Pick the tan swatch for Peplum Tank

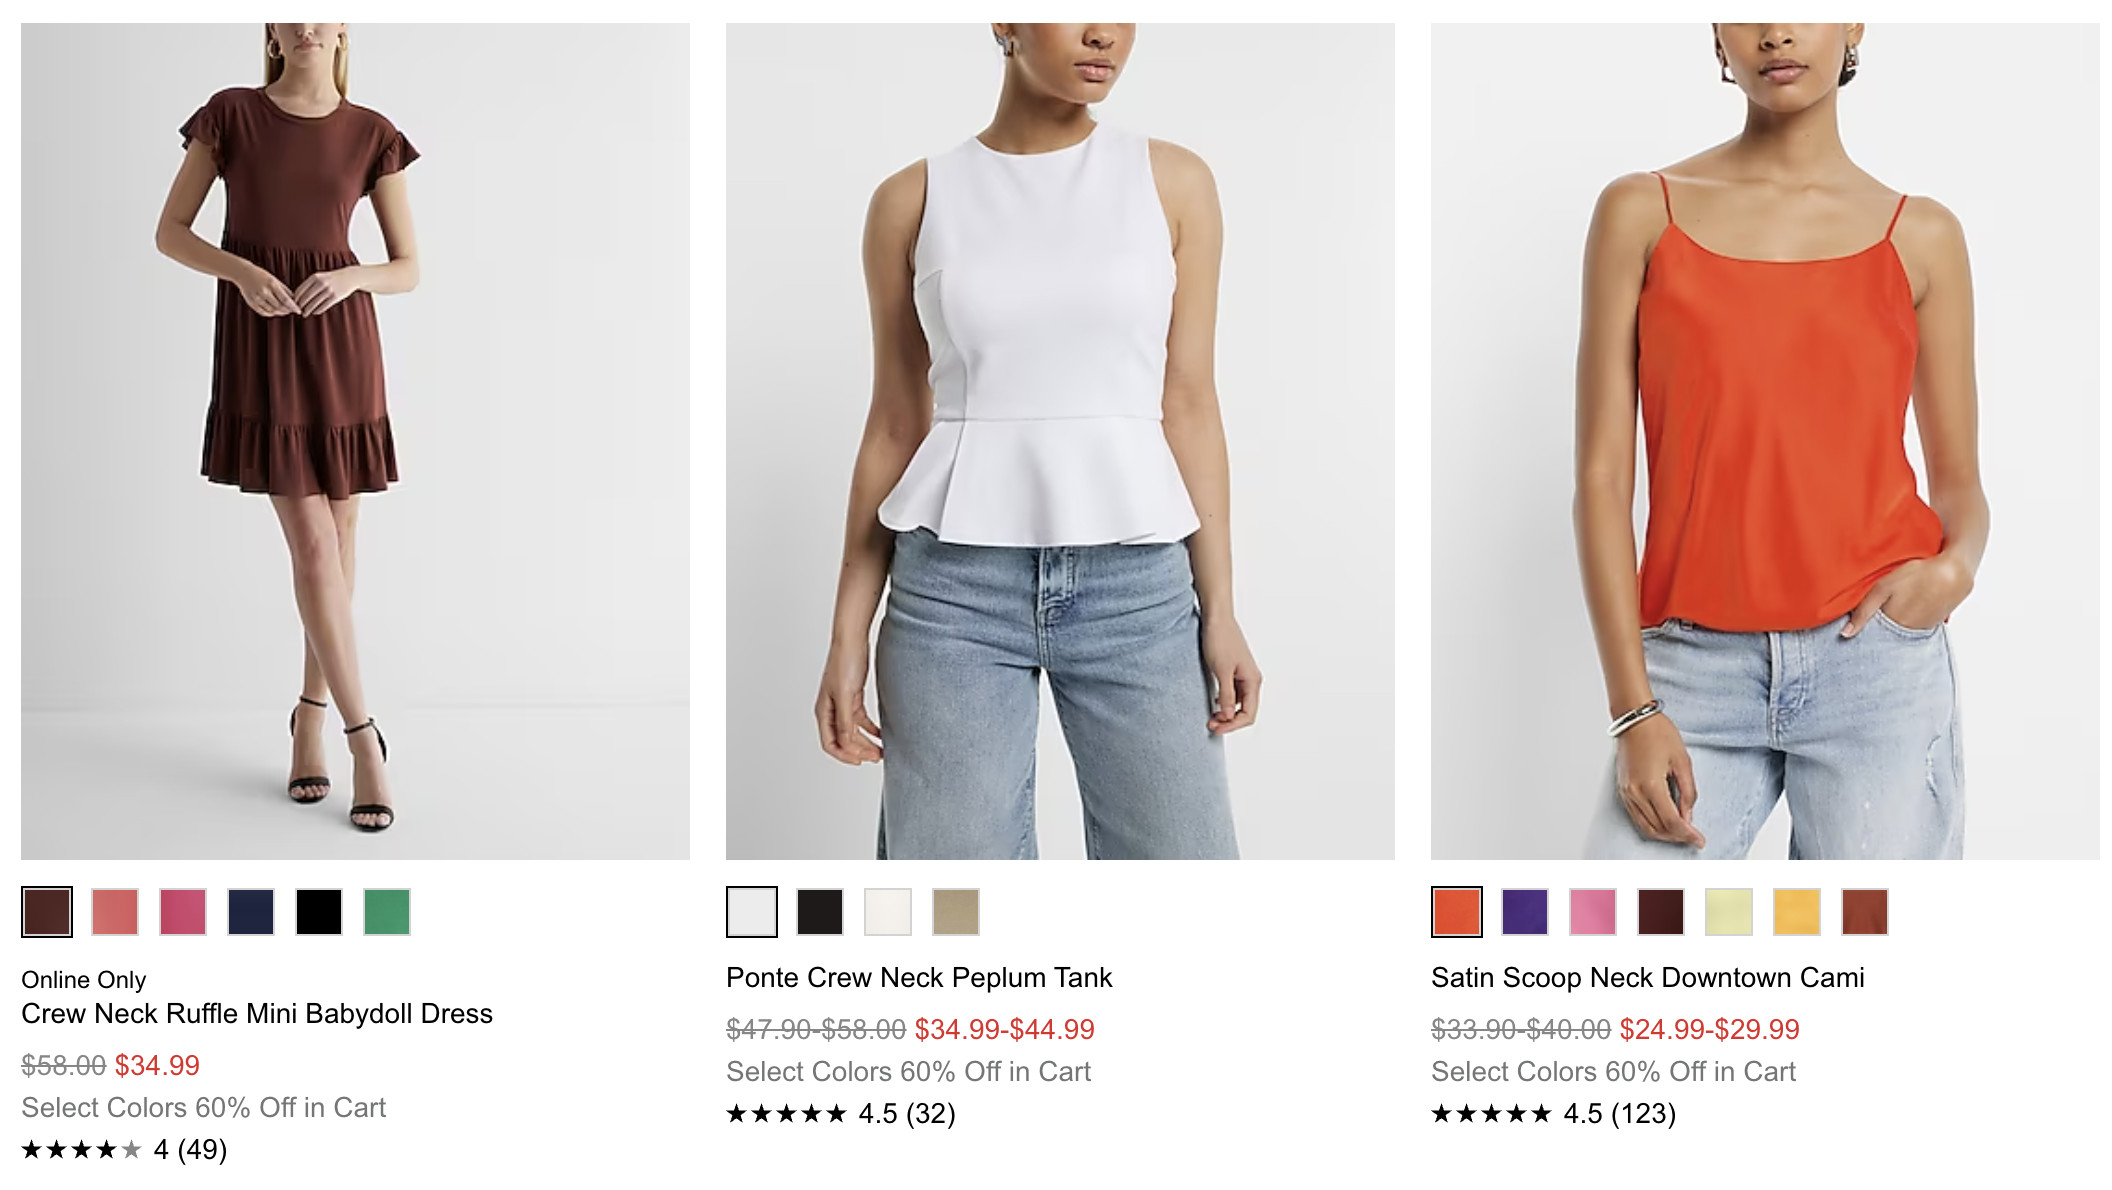click(x=956, y=912)
